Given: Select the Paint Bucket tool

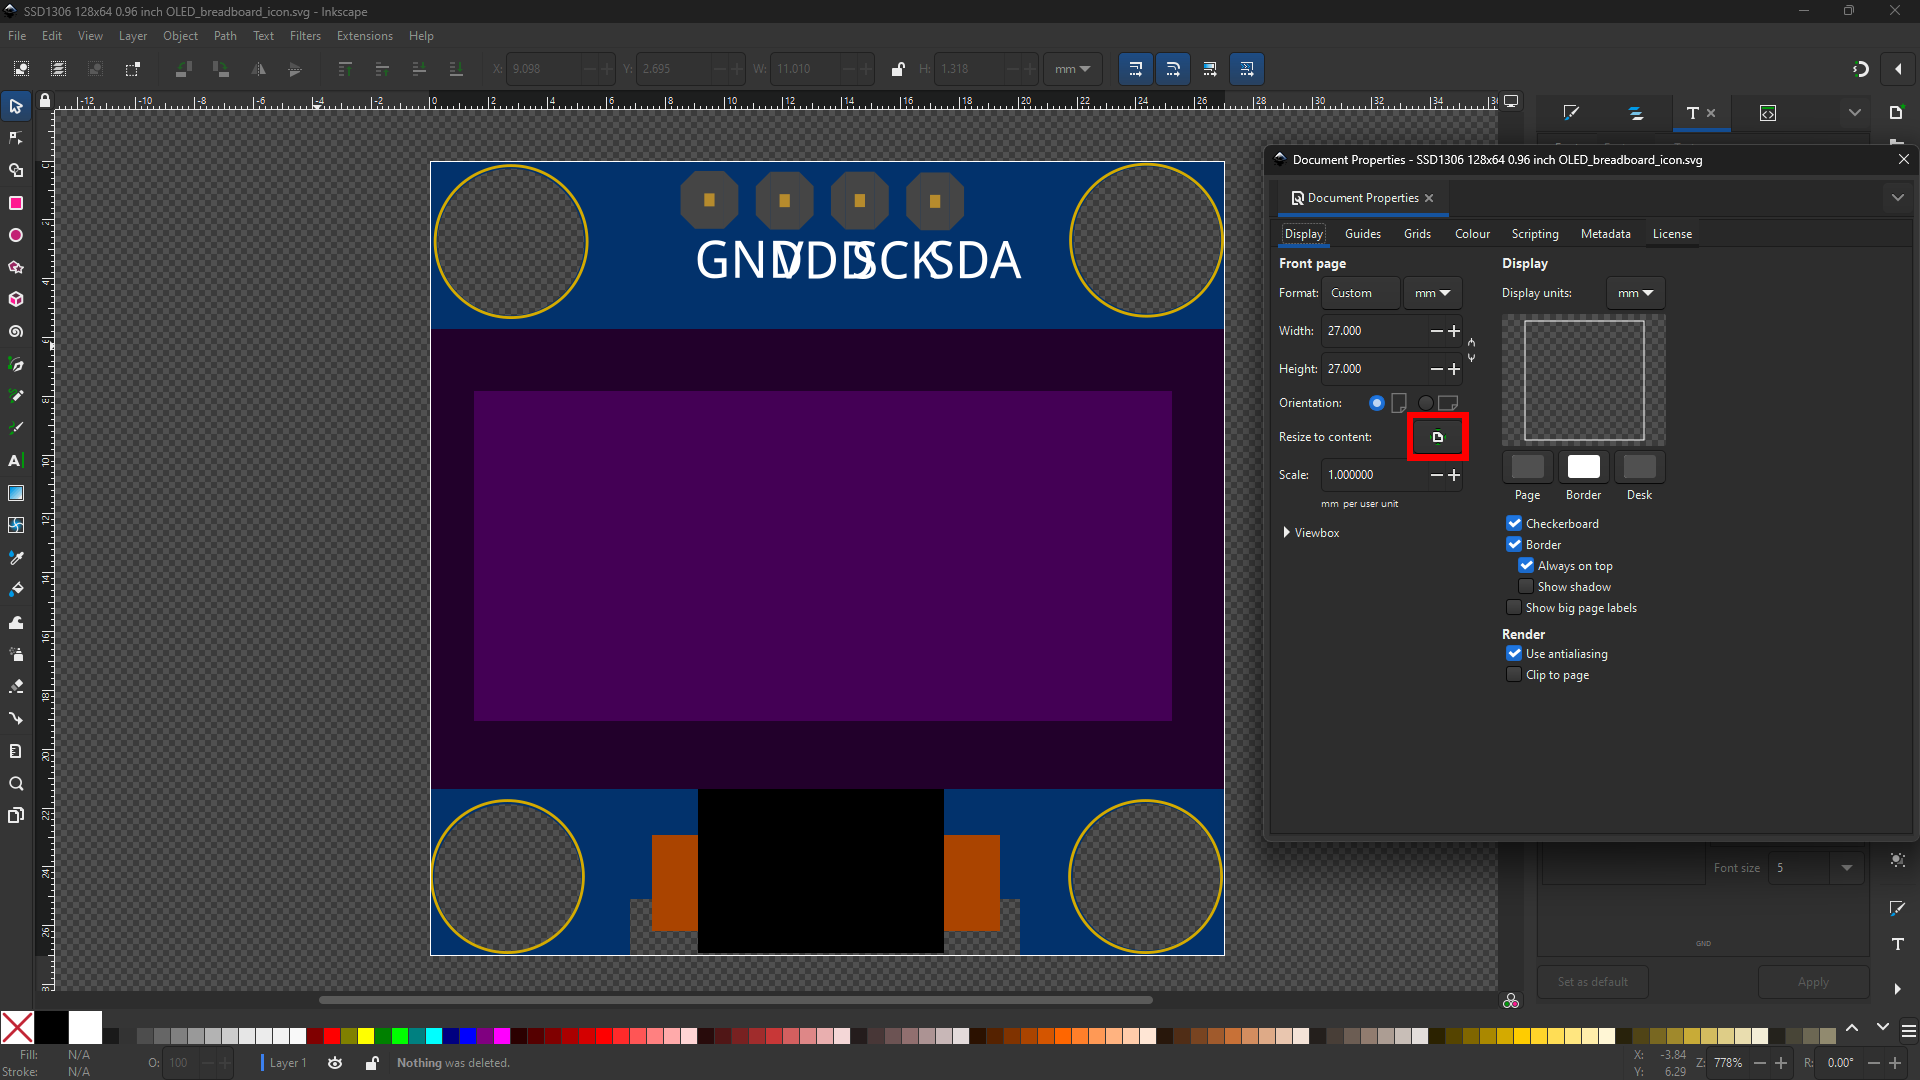Looking at the screenshot, I should pyautogui.click(x=16, y=589).
